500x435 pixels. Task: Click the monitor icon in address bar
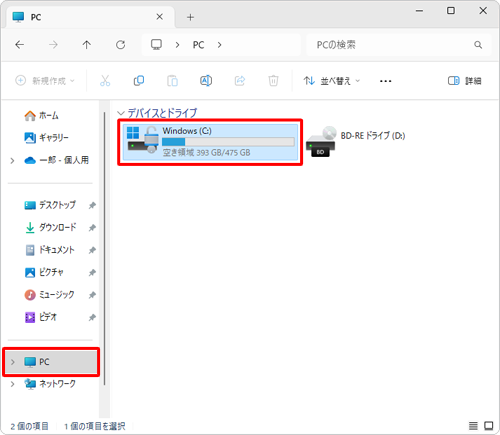click(156, 44)
